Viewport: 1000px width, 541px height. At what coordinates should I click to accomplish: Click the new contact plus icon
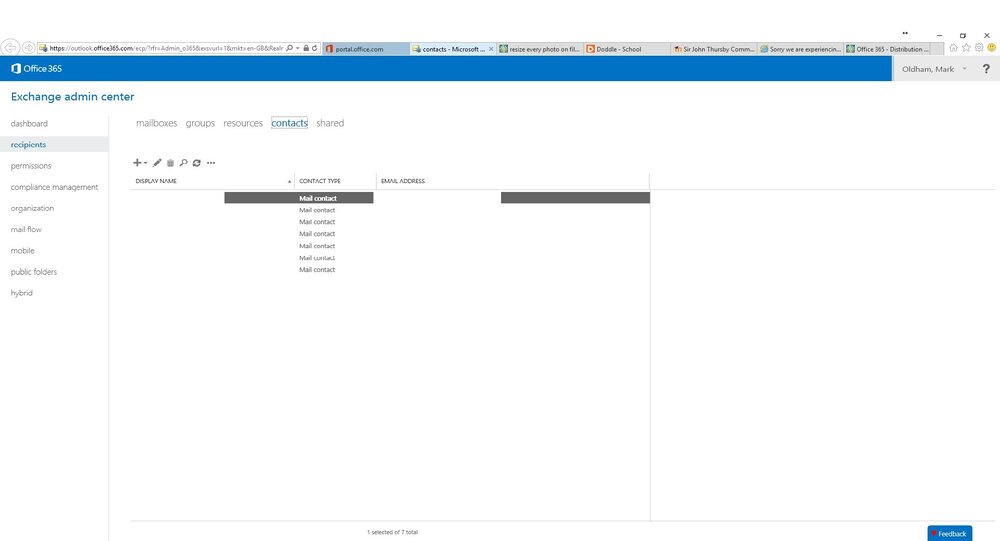click(x=137, y=163)
